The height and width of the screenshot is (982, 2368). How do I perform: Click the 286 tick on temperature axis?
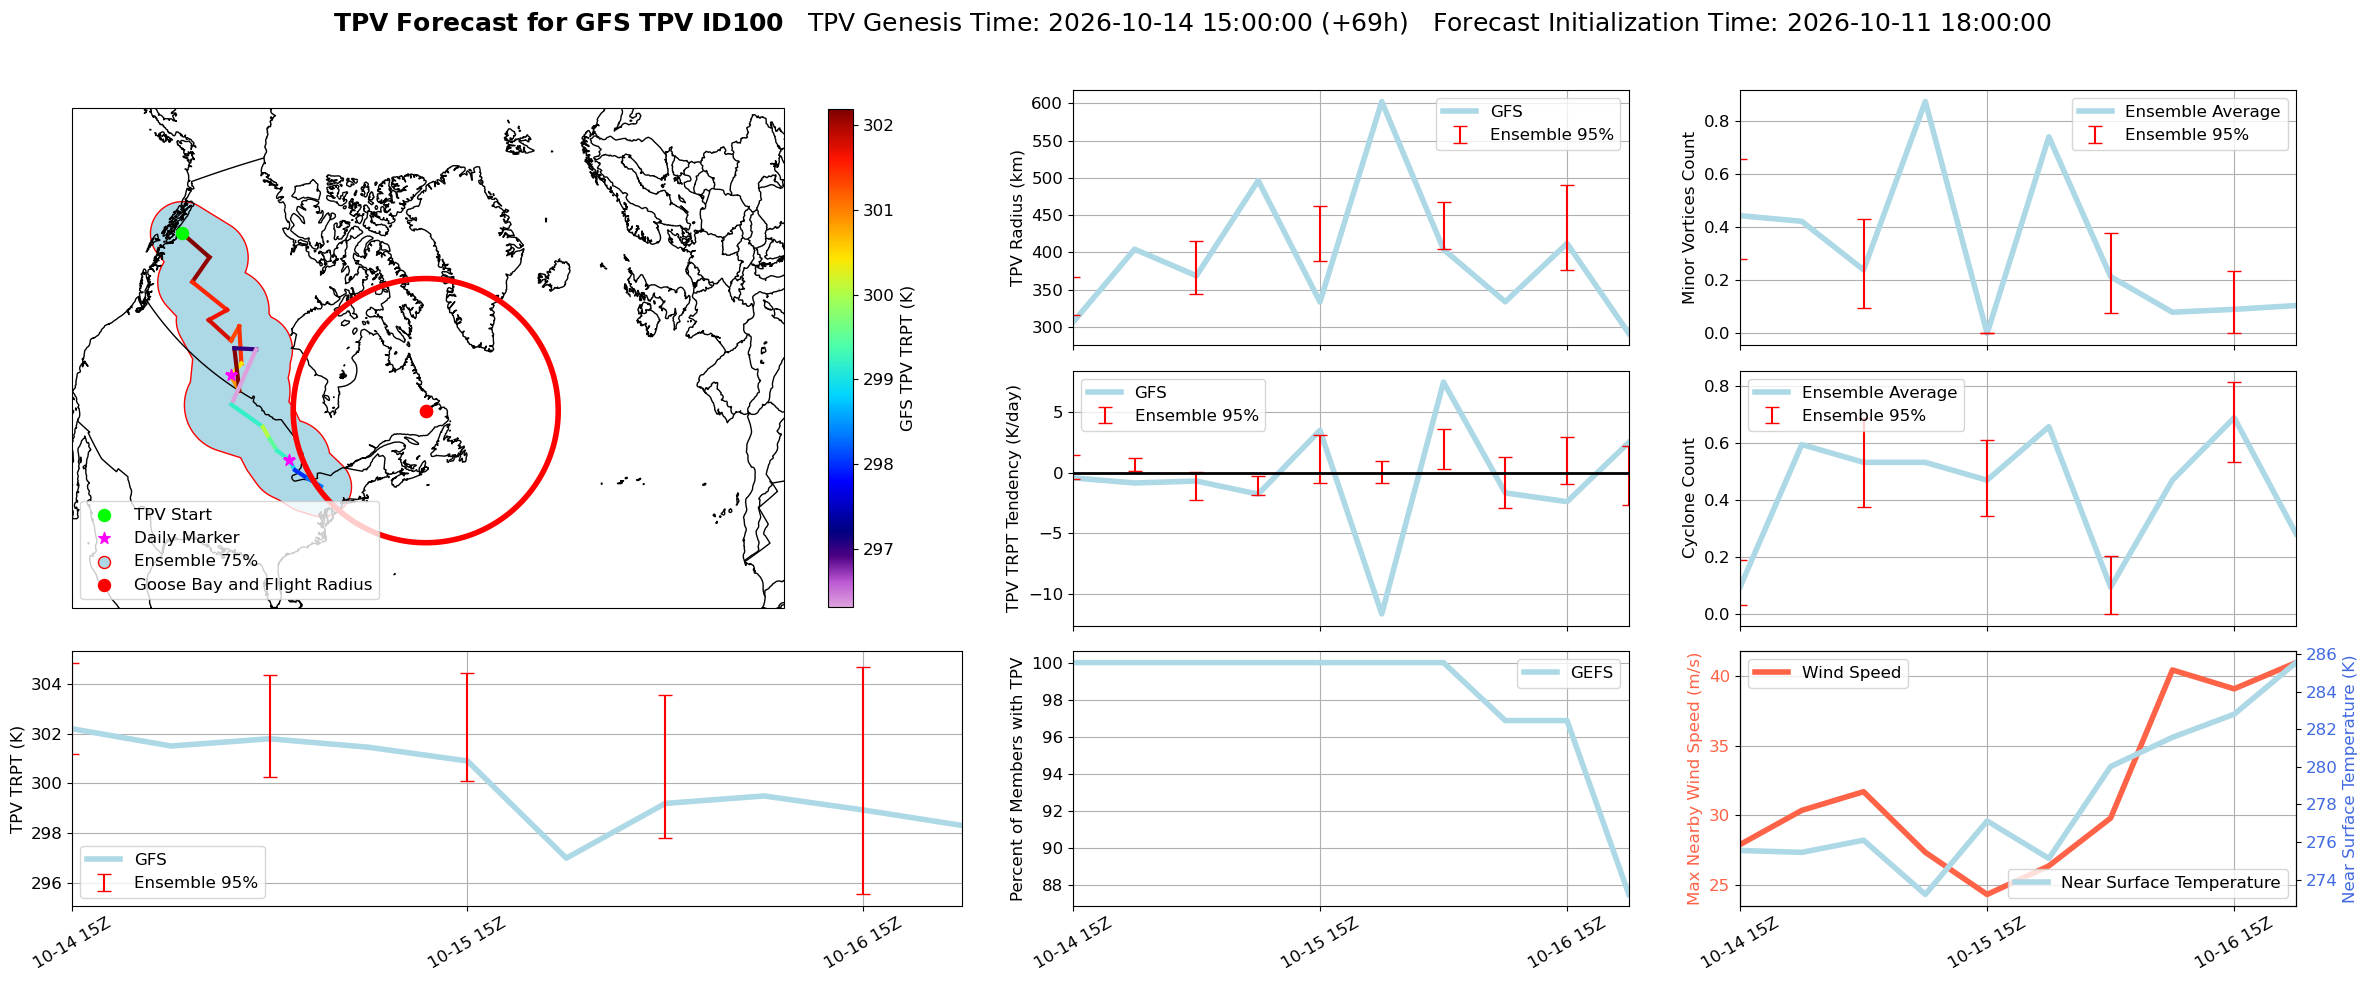click(x=2321, y=655)
